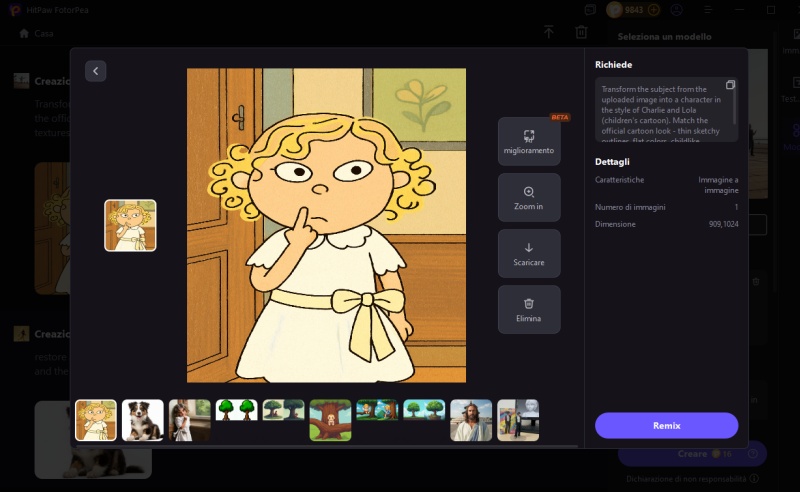800x492 pixels.
Task: Click the prompt box scrollbar
Action: tap(734, 108)
